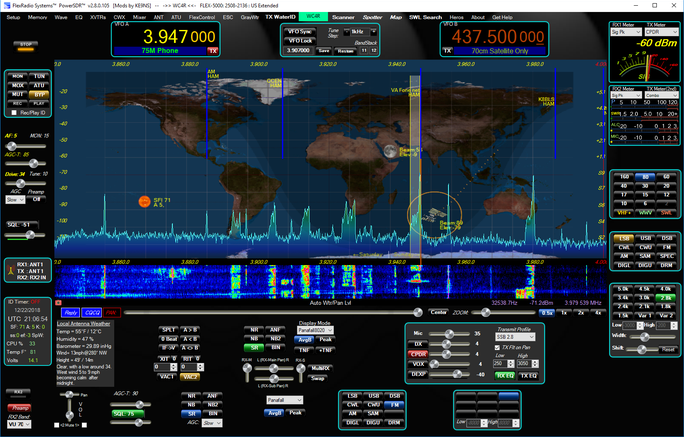Set zoom to 4x
The image size is (684, 437).
pyautogui.click(x=598, y=313)
